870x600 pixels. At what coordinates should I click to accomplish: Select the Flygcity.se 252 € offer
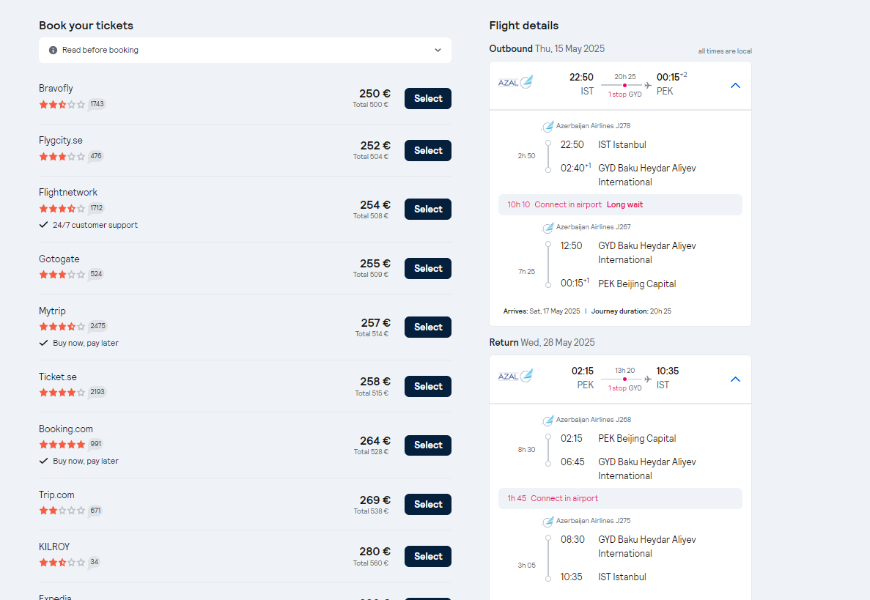[x=428, y=150]
